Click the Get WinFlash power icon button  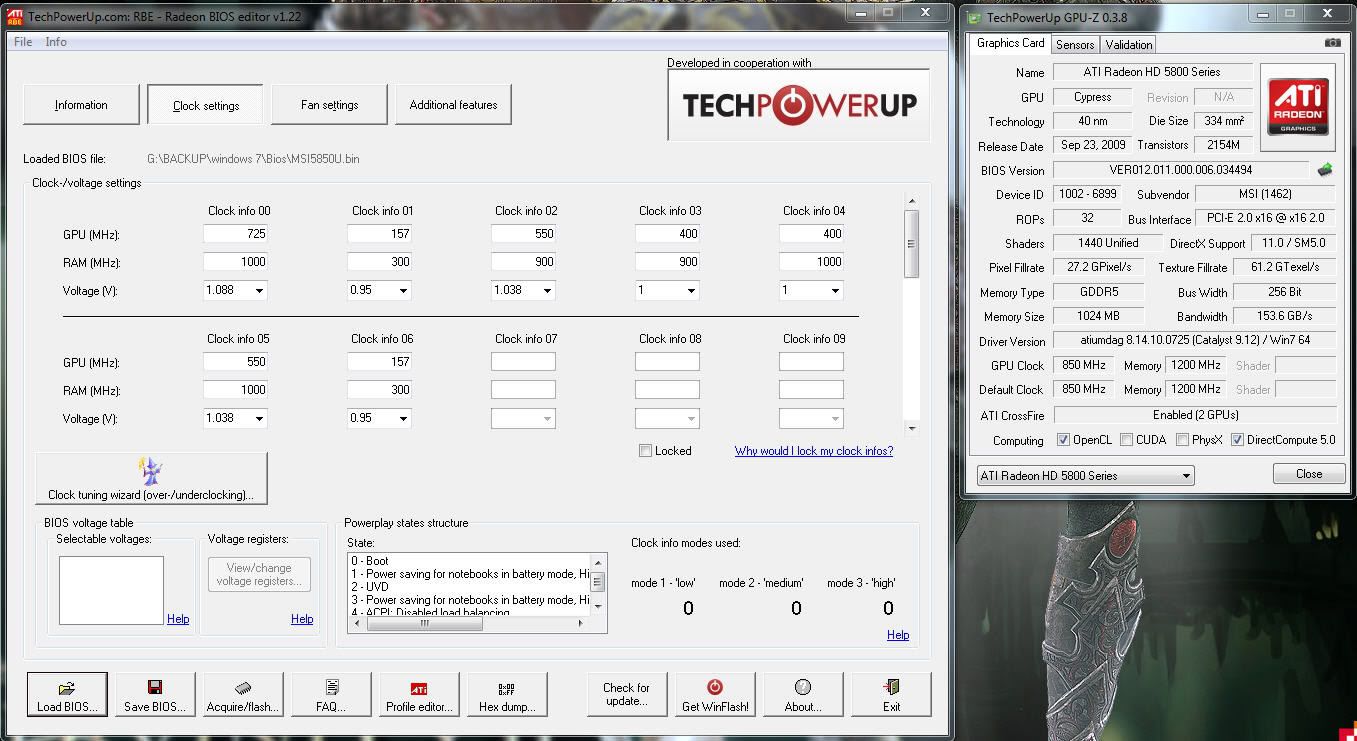click(x=715, y=694)
